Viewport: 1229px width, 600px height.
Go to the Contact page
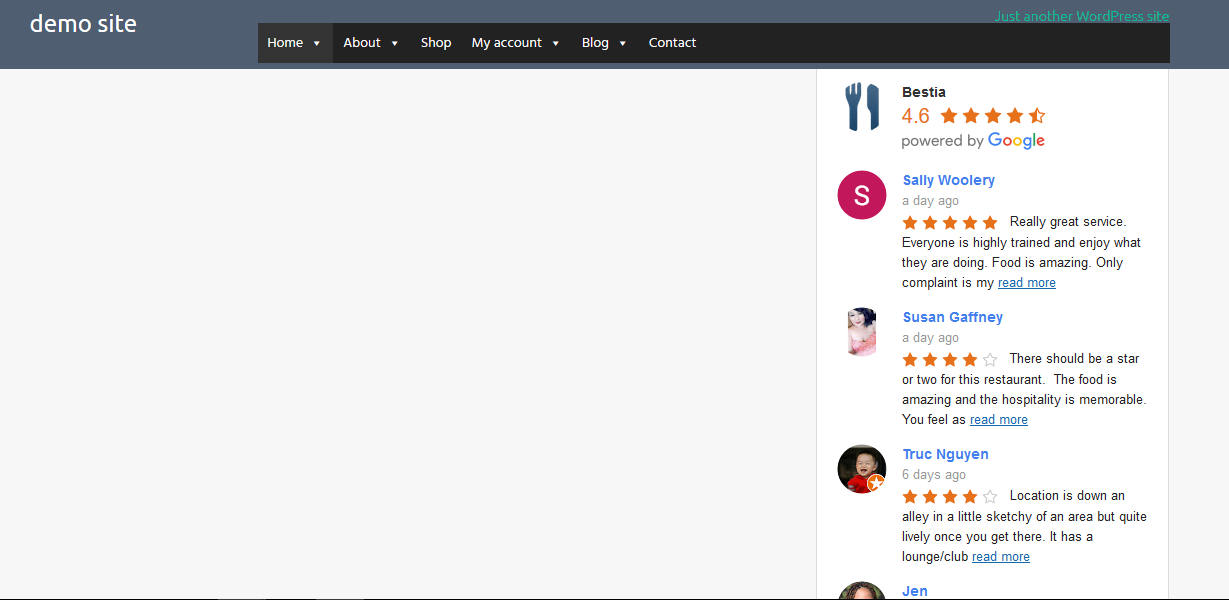(x=672, y=43)
